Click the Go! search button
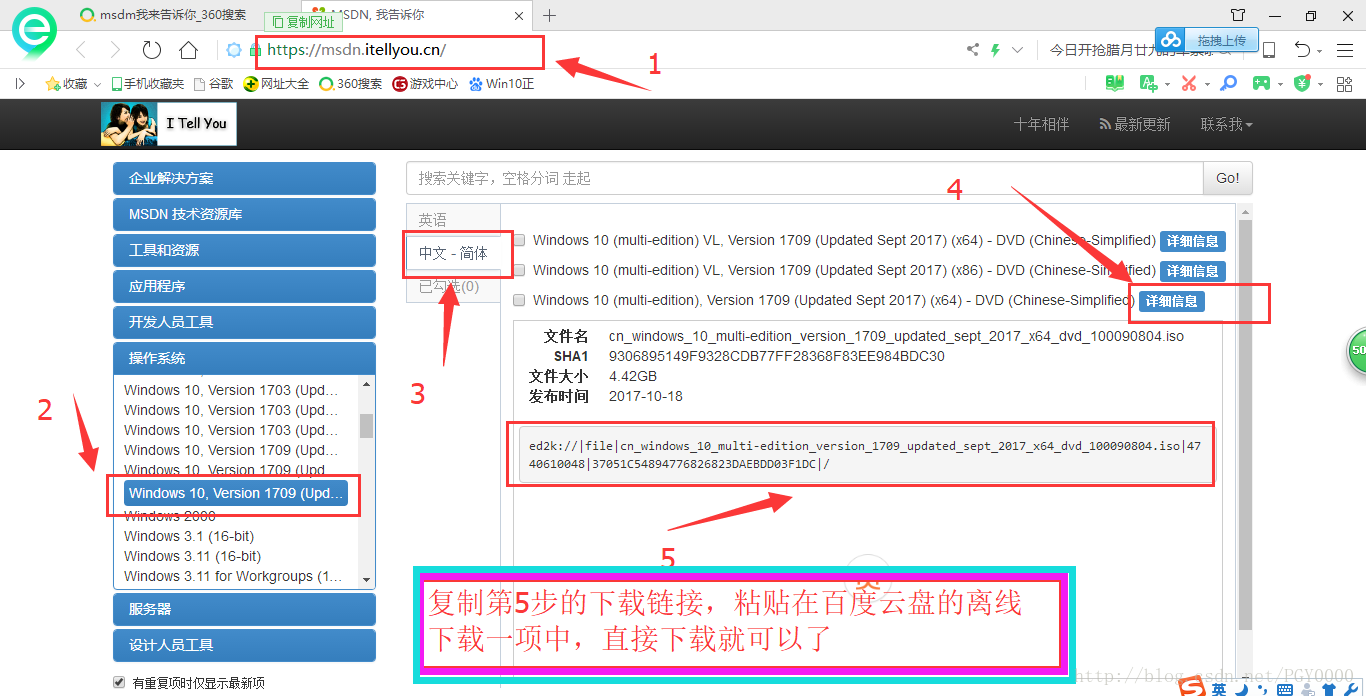 tap(1227, 178)
